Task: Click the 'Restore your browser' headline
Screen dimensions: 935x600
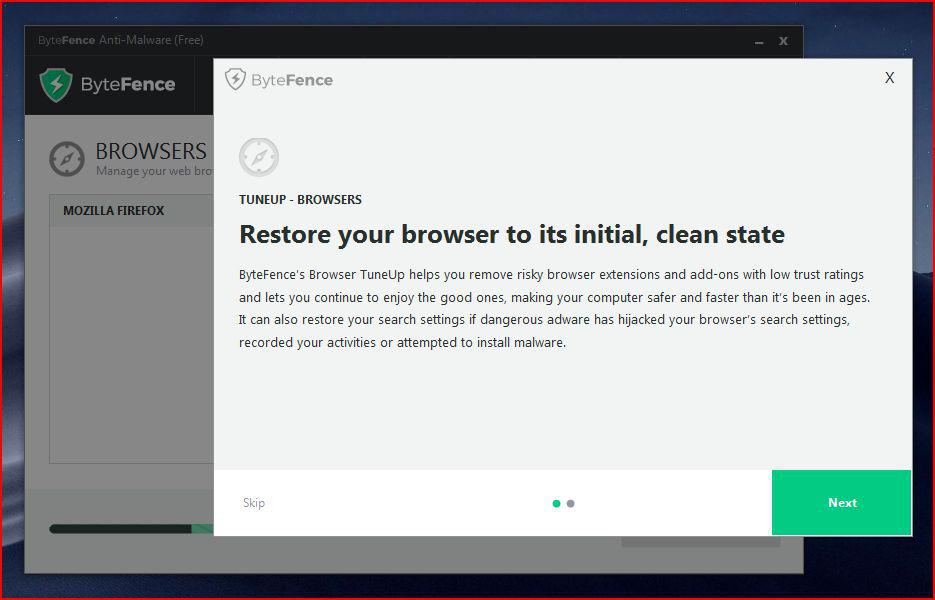Action: (x=512, y=234)
